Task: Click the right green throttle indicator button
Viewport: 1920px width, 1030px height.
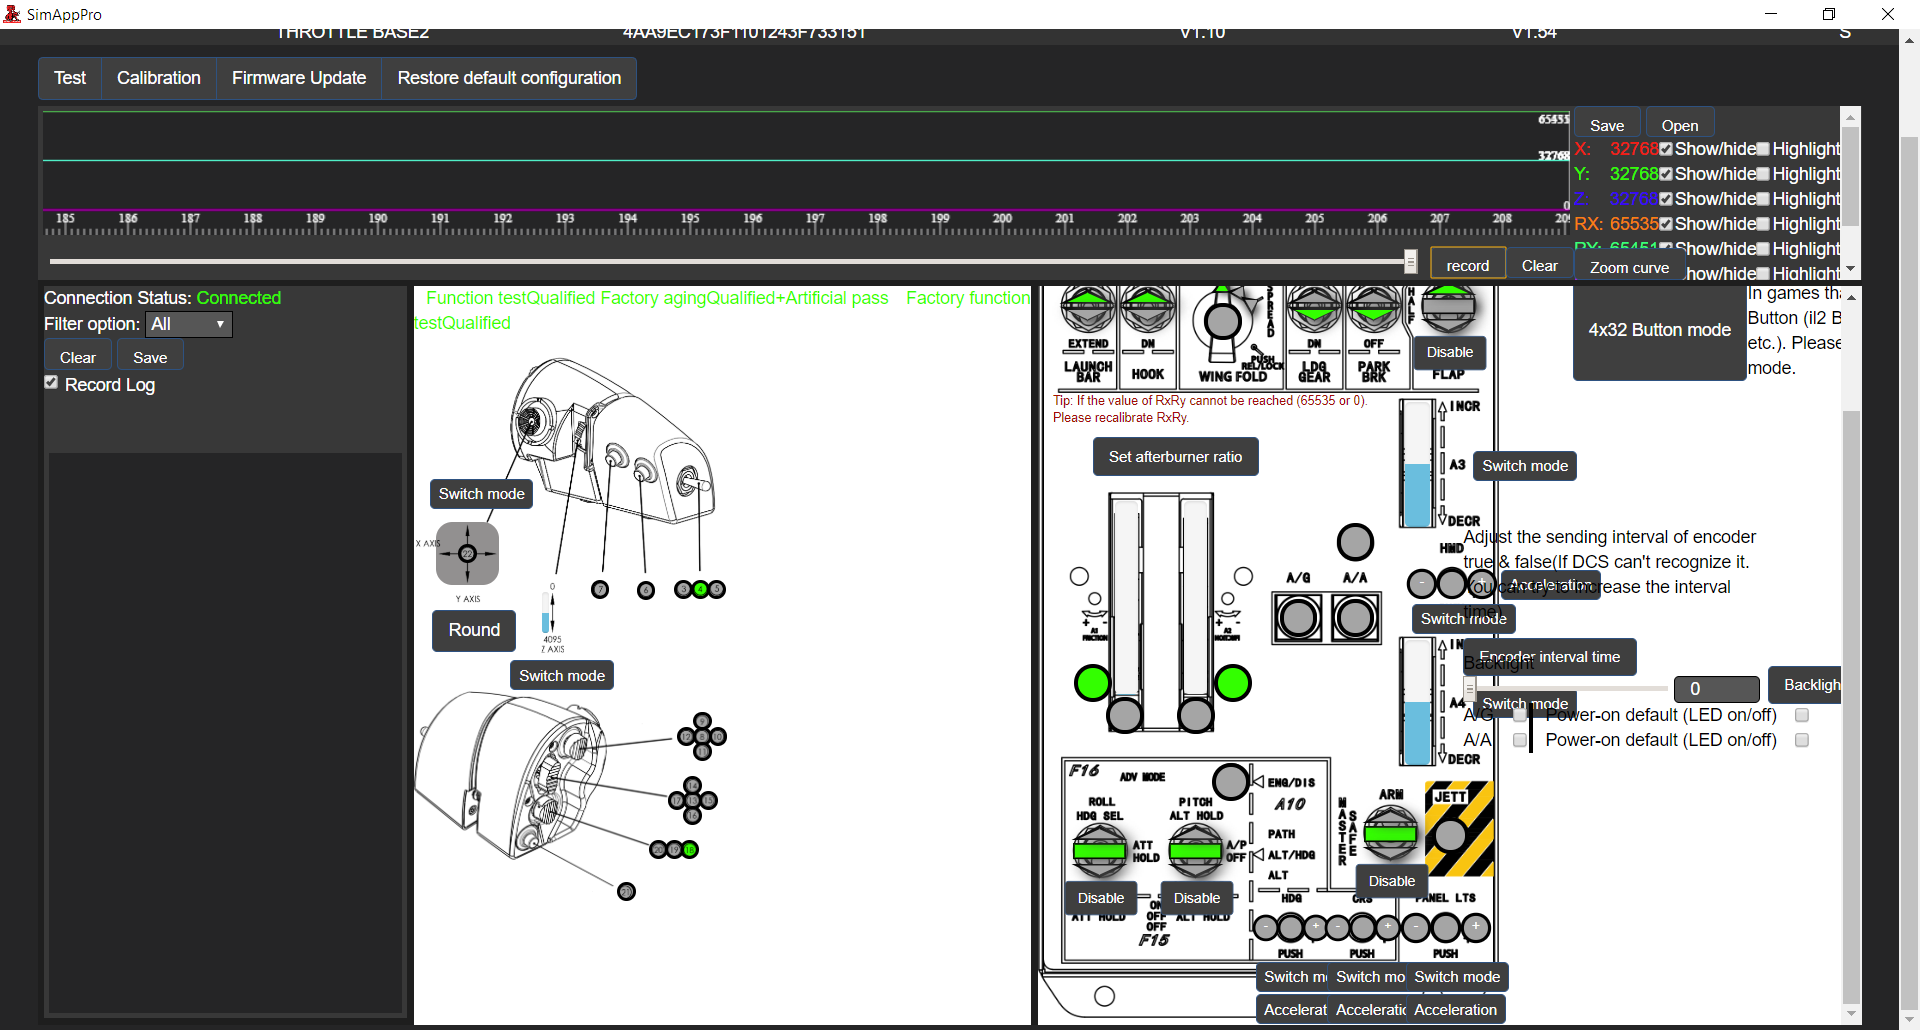Action: 1233,683
